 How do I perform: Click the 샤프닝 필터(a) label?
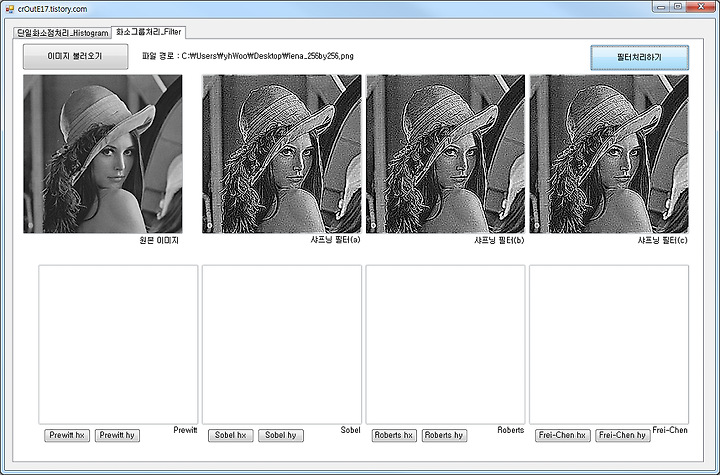click(336, 240)
